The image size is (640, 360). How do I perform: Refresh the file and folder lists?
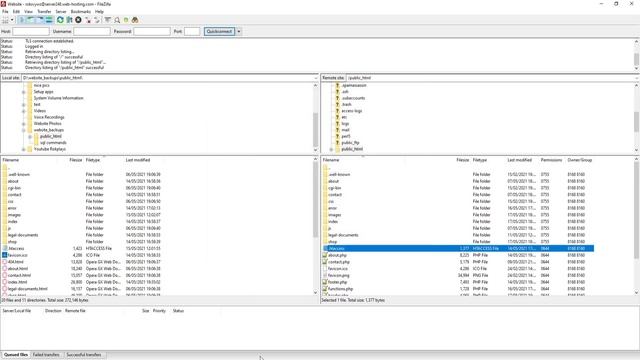tap(60, 20)
